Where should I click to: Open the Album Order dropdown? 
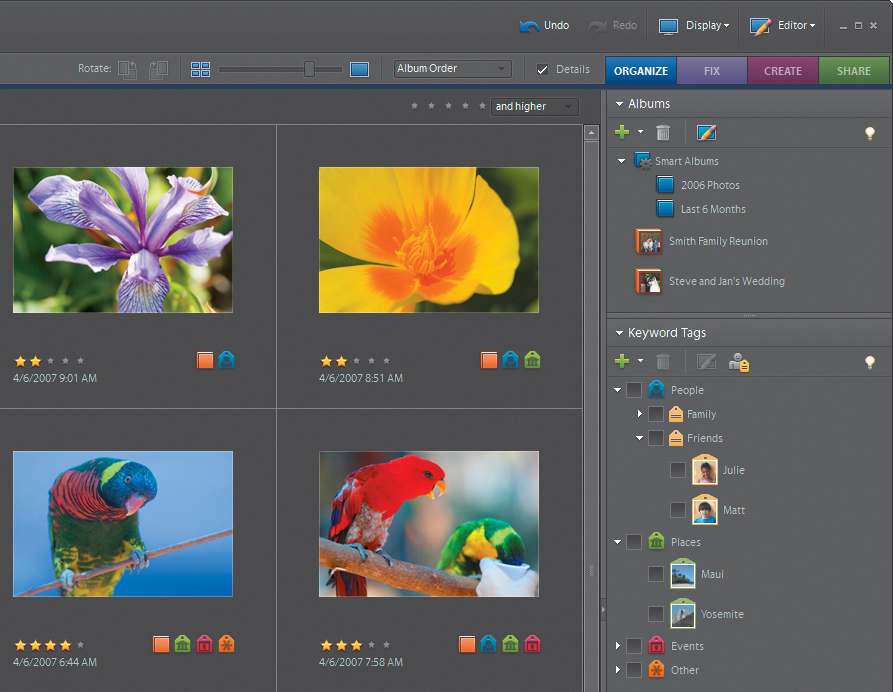coord(452,69)
